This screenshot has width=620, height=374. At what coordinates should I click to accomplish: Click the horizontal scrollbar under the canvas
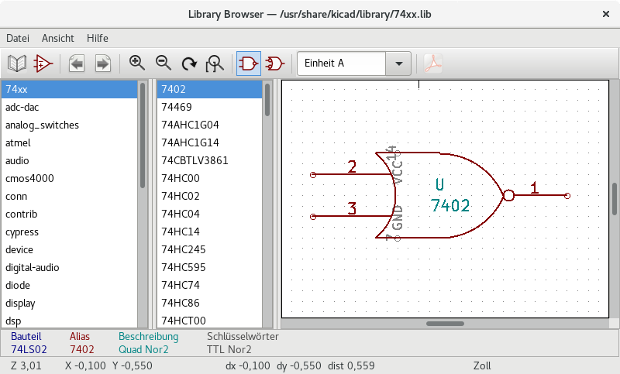coord(445,323)
